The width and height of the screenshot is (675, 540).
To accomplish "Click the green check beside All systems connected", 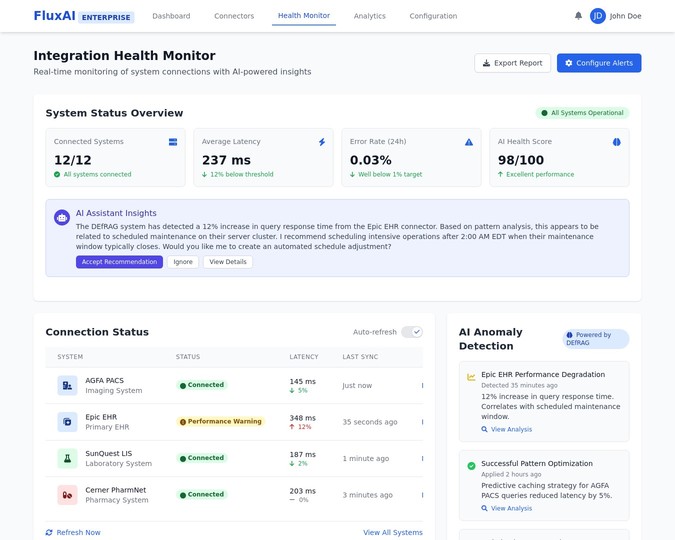I will [x=57, y=174].
